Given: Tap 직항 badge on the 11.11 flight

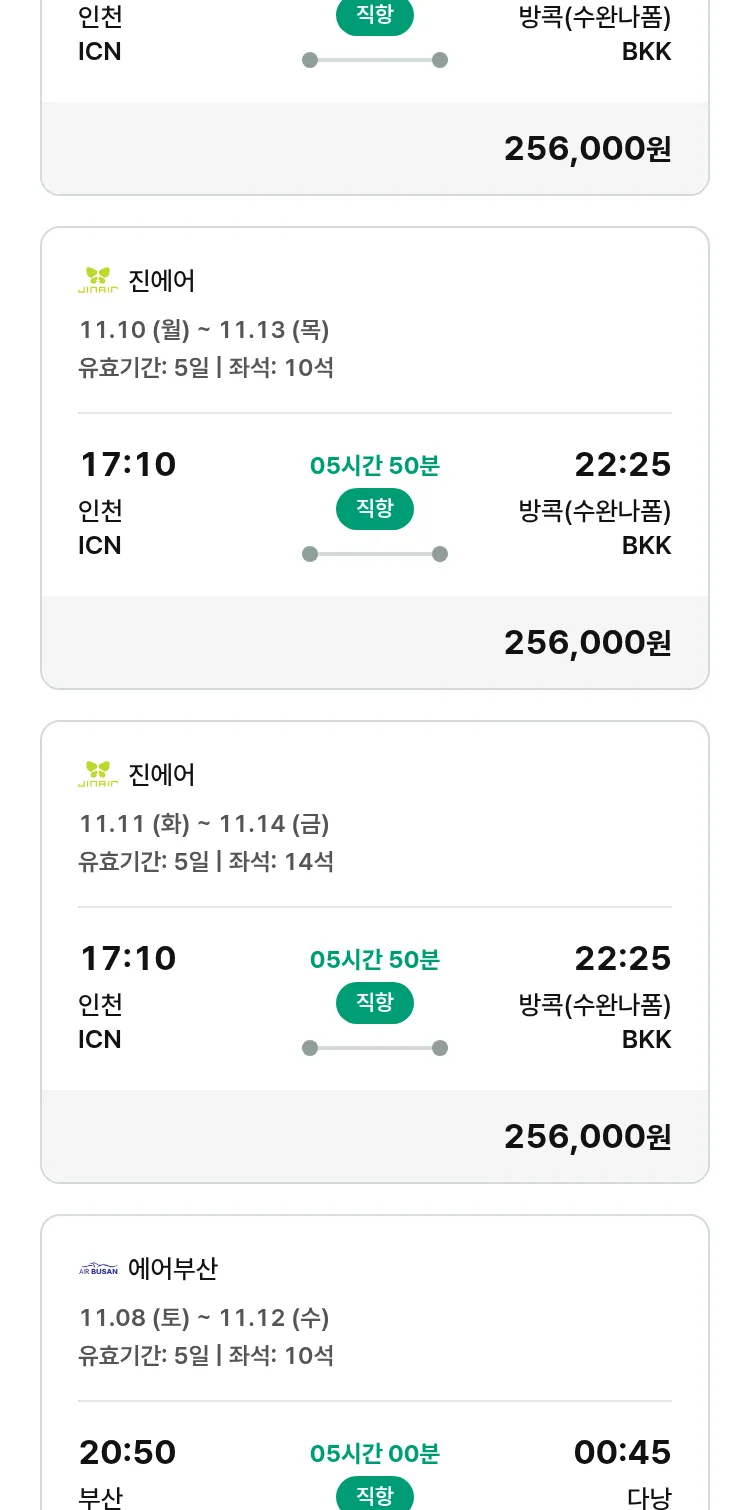Looking at the screenshot, I should 375,1003.
